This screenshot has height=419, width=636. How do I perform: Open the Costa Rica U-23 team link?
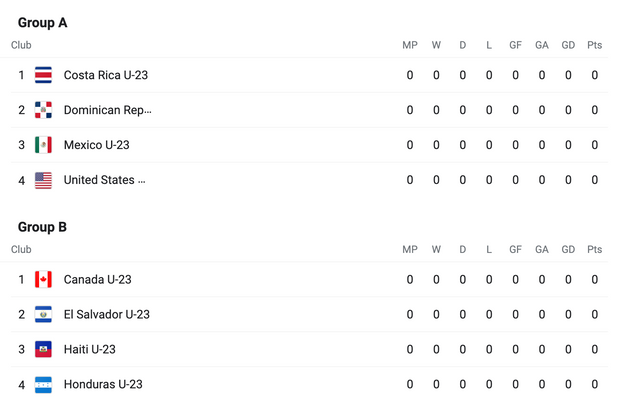105,75
